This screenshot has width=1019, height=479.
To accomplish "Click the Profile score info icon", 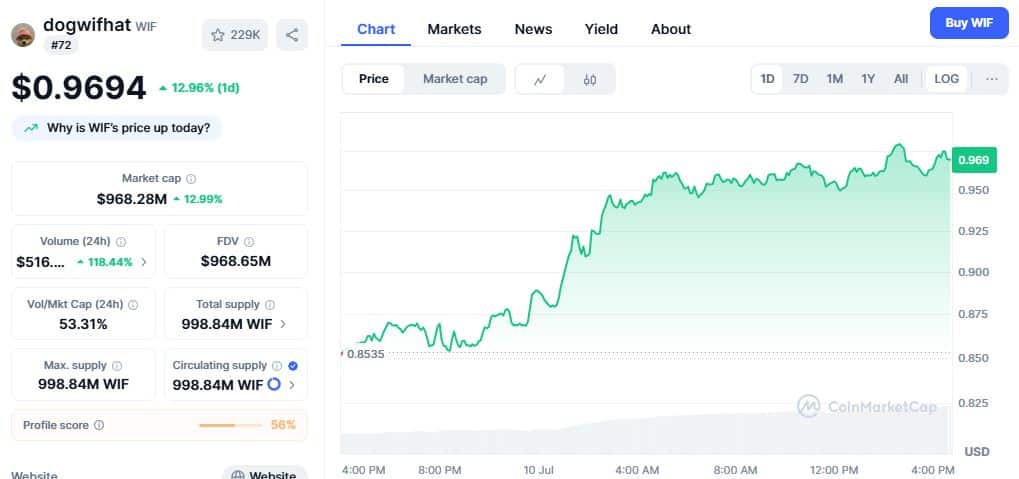I will (x=99, y=425).
